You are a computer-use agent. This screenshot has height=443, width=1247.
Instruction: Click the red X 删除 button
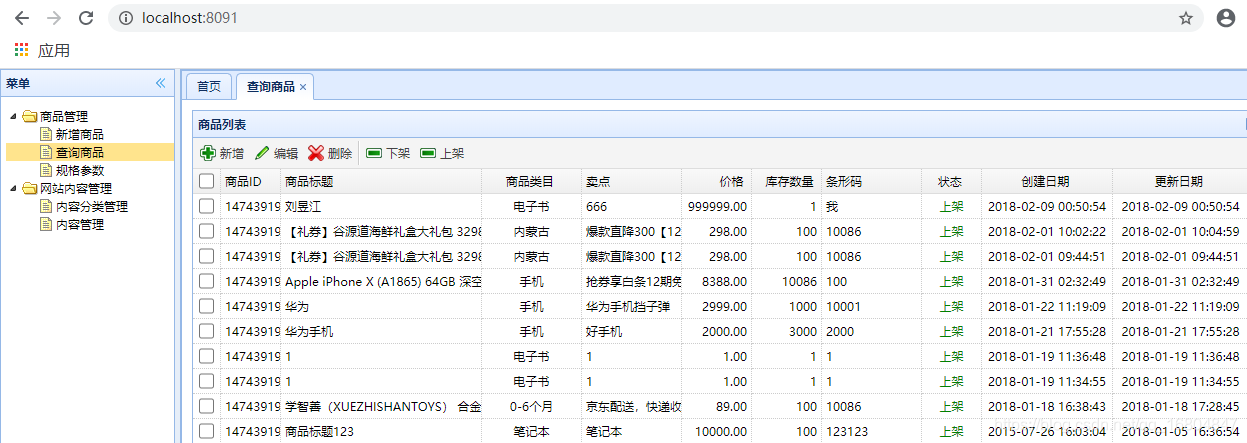tap(330, 153)
